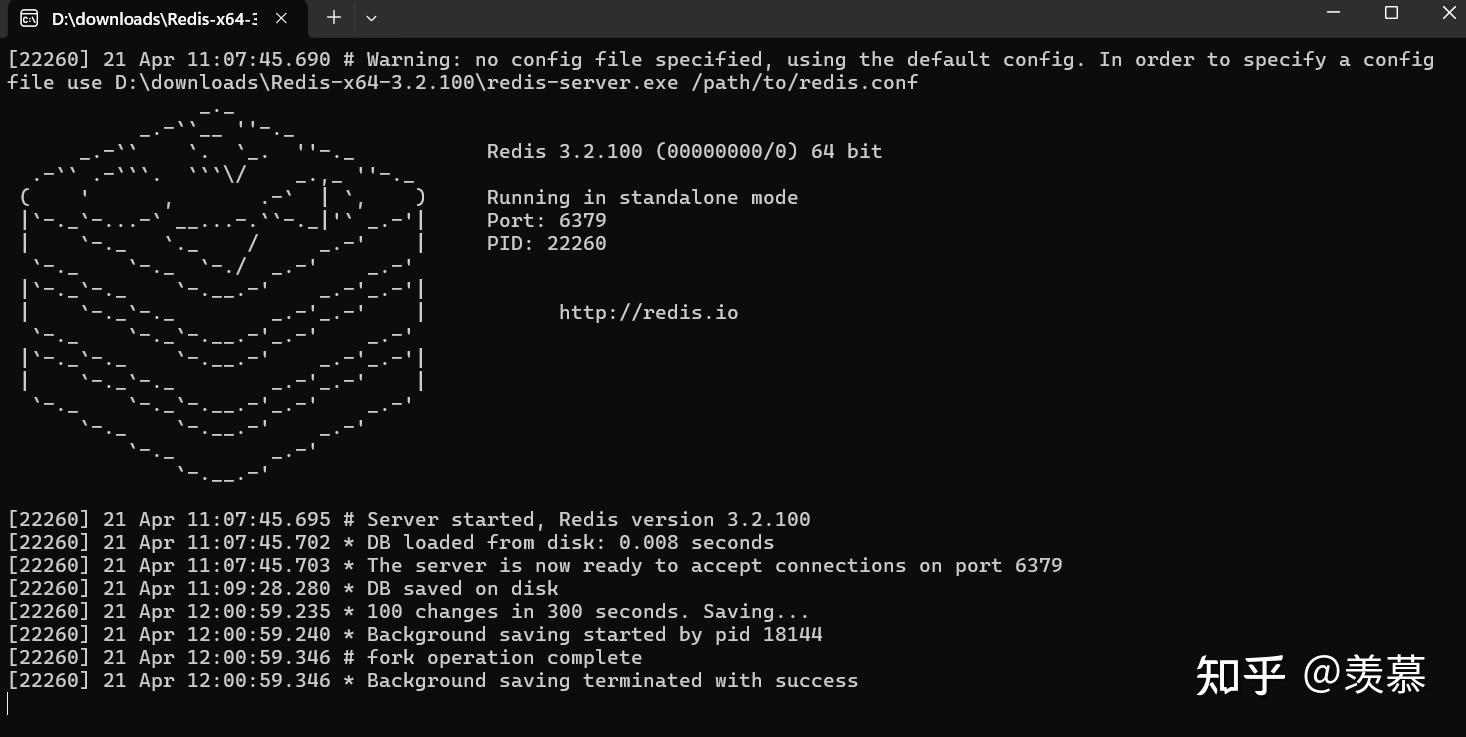Image resolution: width=1466 pixels, height=737 pixels.
Task: Maximize the terminal window
Action: pyautogui.click(x=1391, y=13)
